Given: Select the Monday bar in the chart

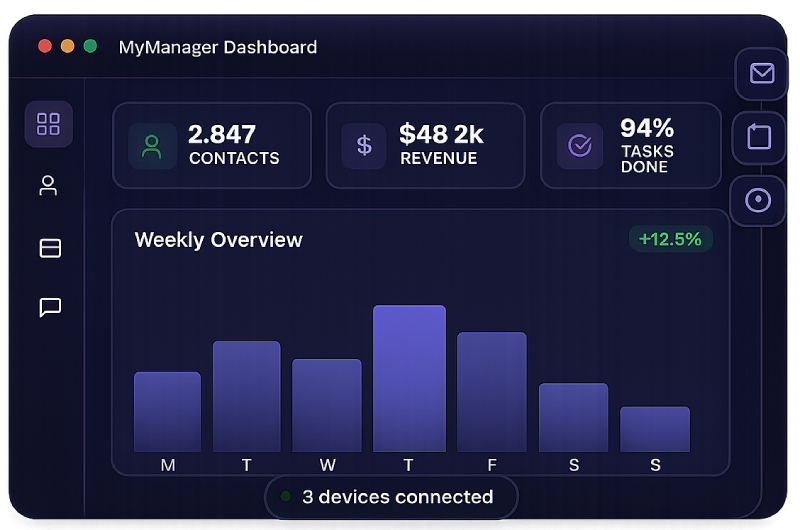Looking at the screenshot, I should pos(167,412).
